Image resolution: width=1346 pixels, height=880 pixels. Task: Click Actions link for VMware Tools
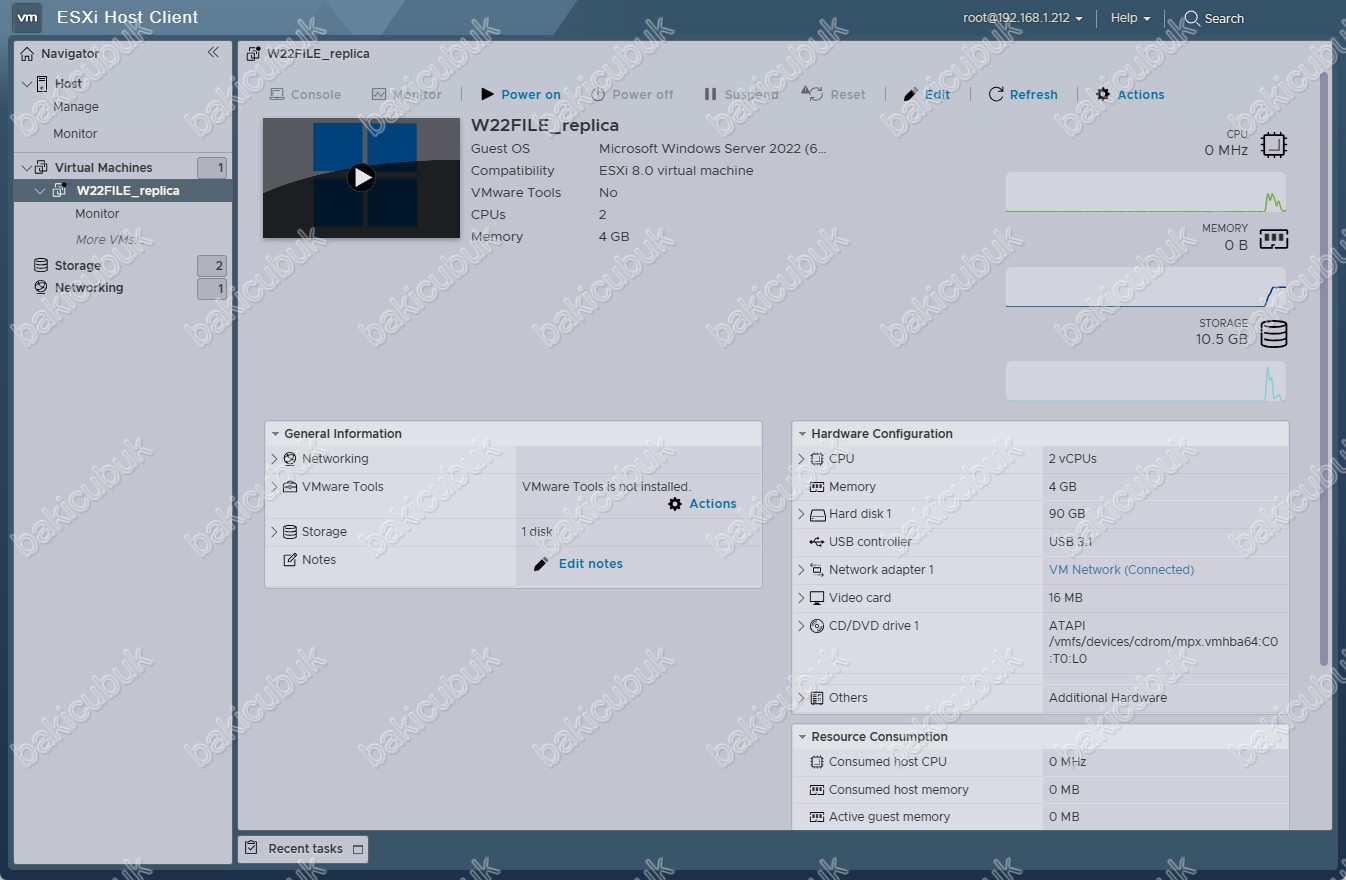pyautogui.click(x=712, y=504)
